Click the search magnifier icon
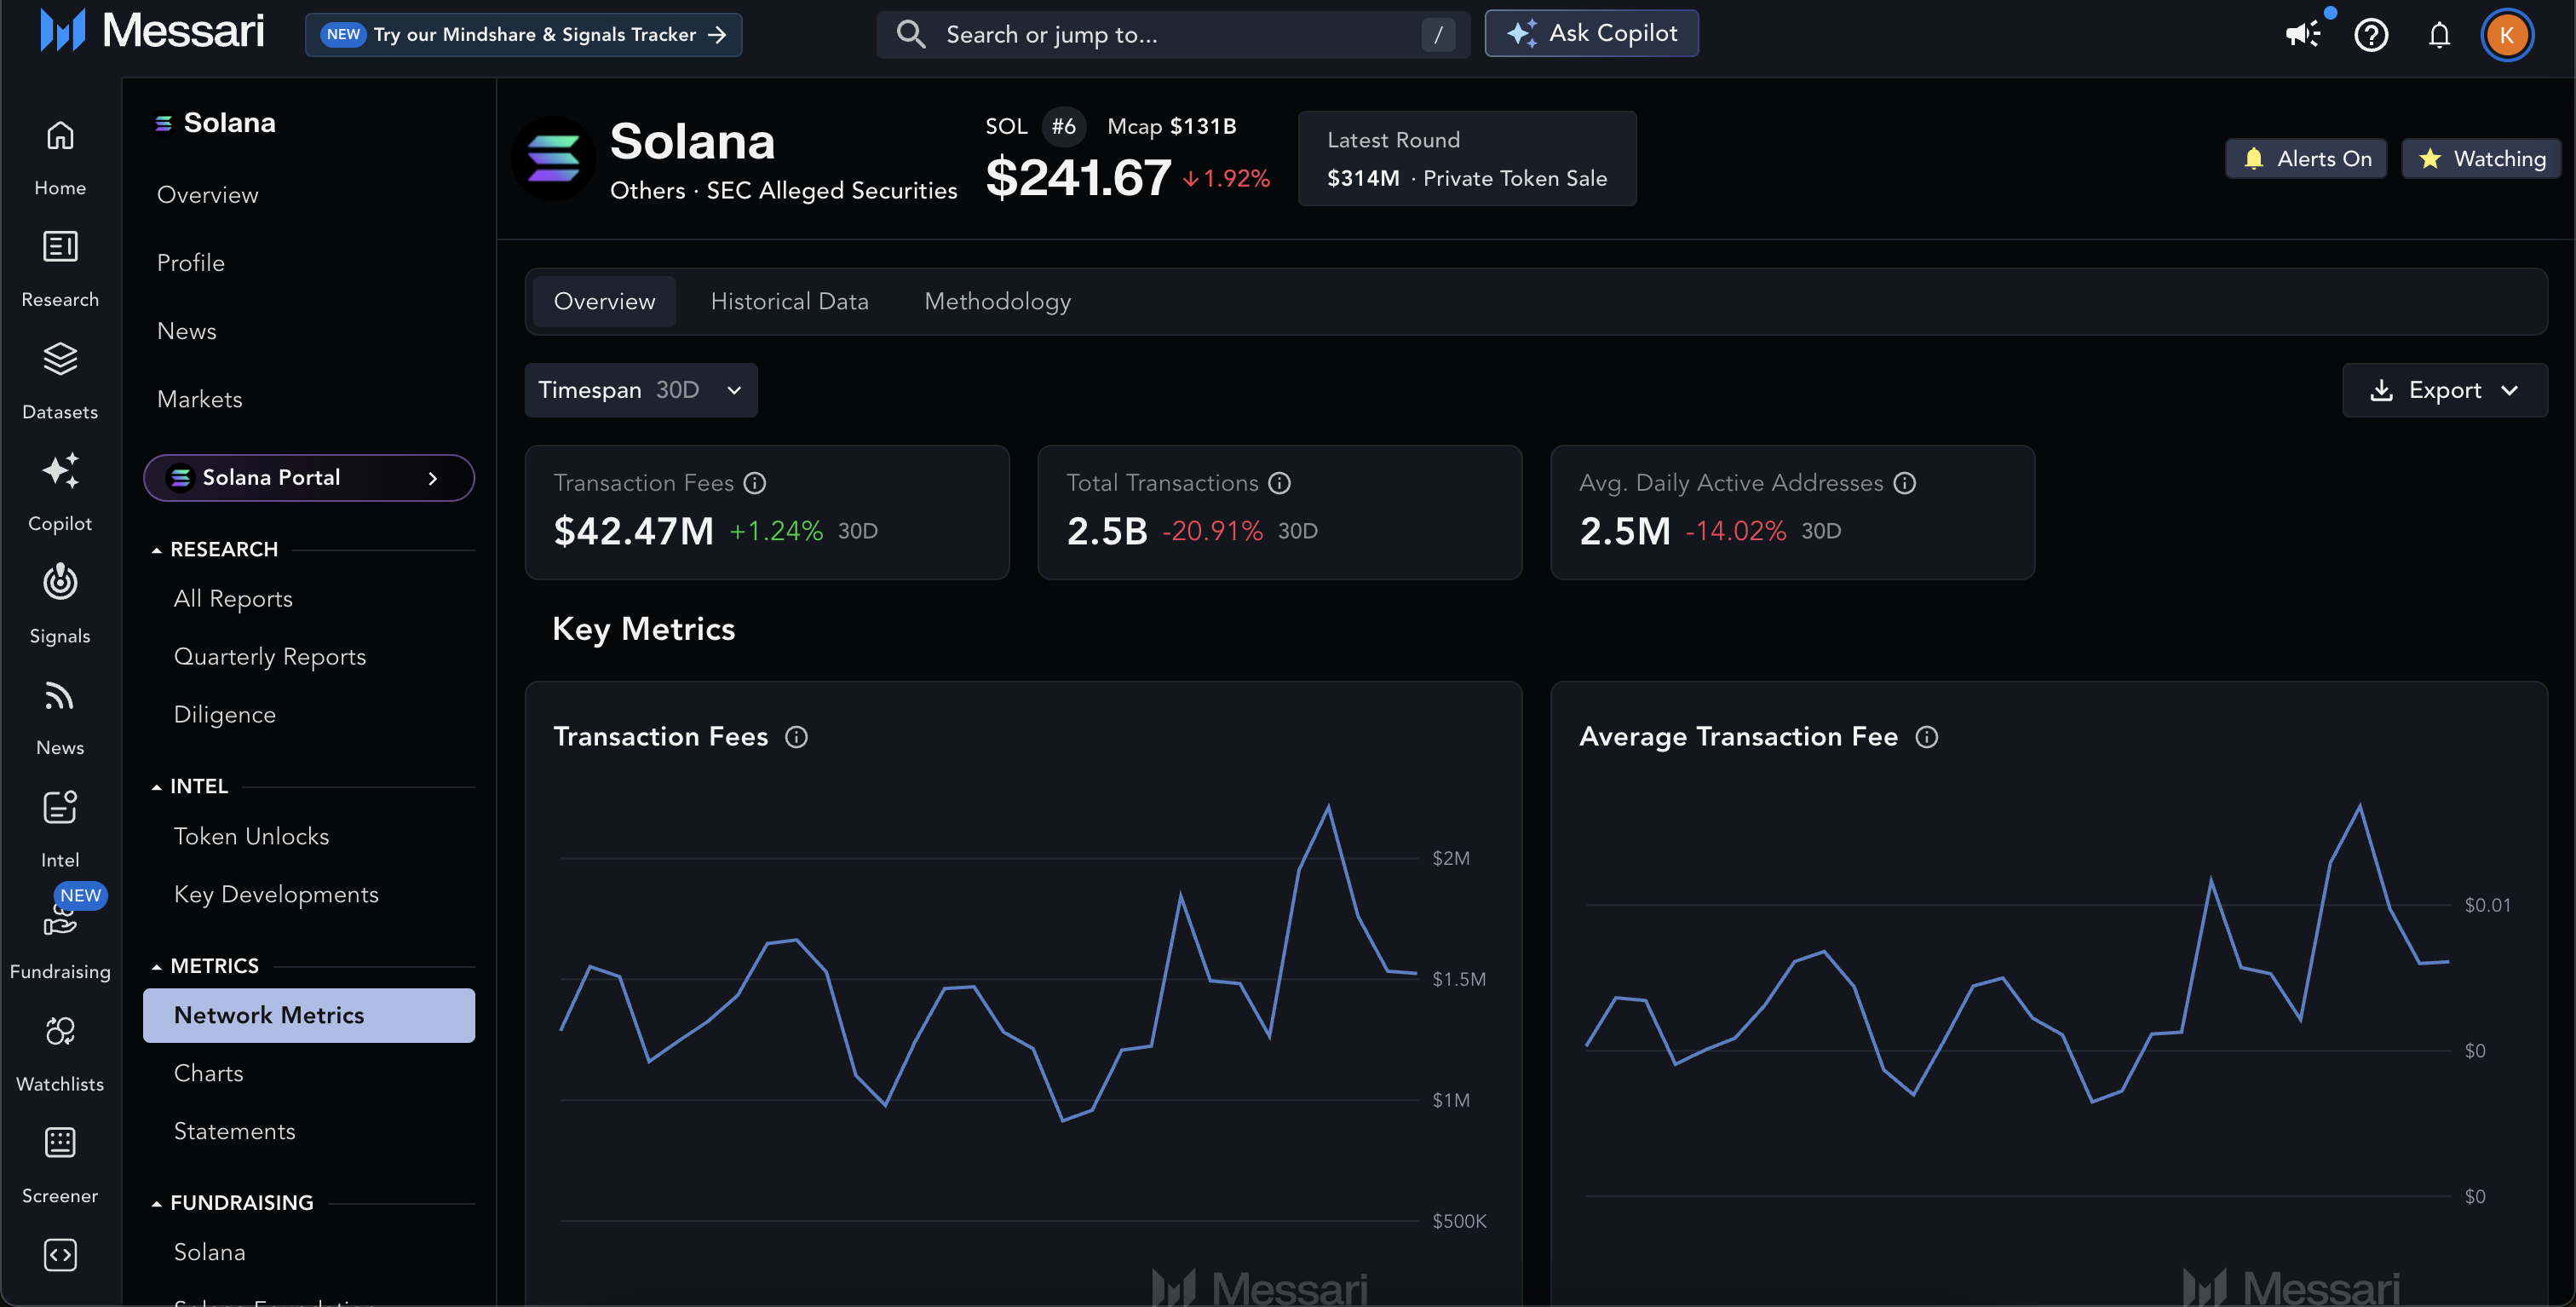The width and height of the screenshot is (2576, 1307). [x=910, y=34]
